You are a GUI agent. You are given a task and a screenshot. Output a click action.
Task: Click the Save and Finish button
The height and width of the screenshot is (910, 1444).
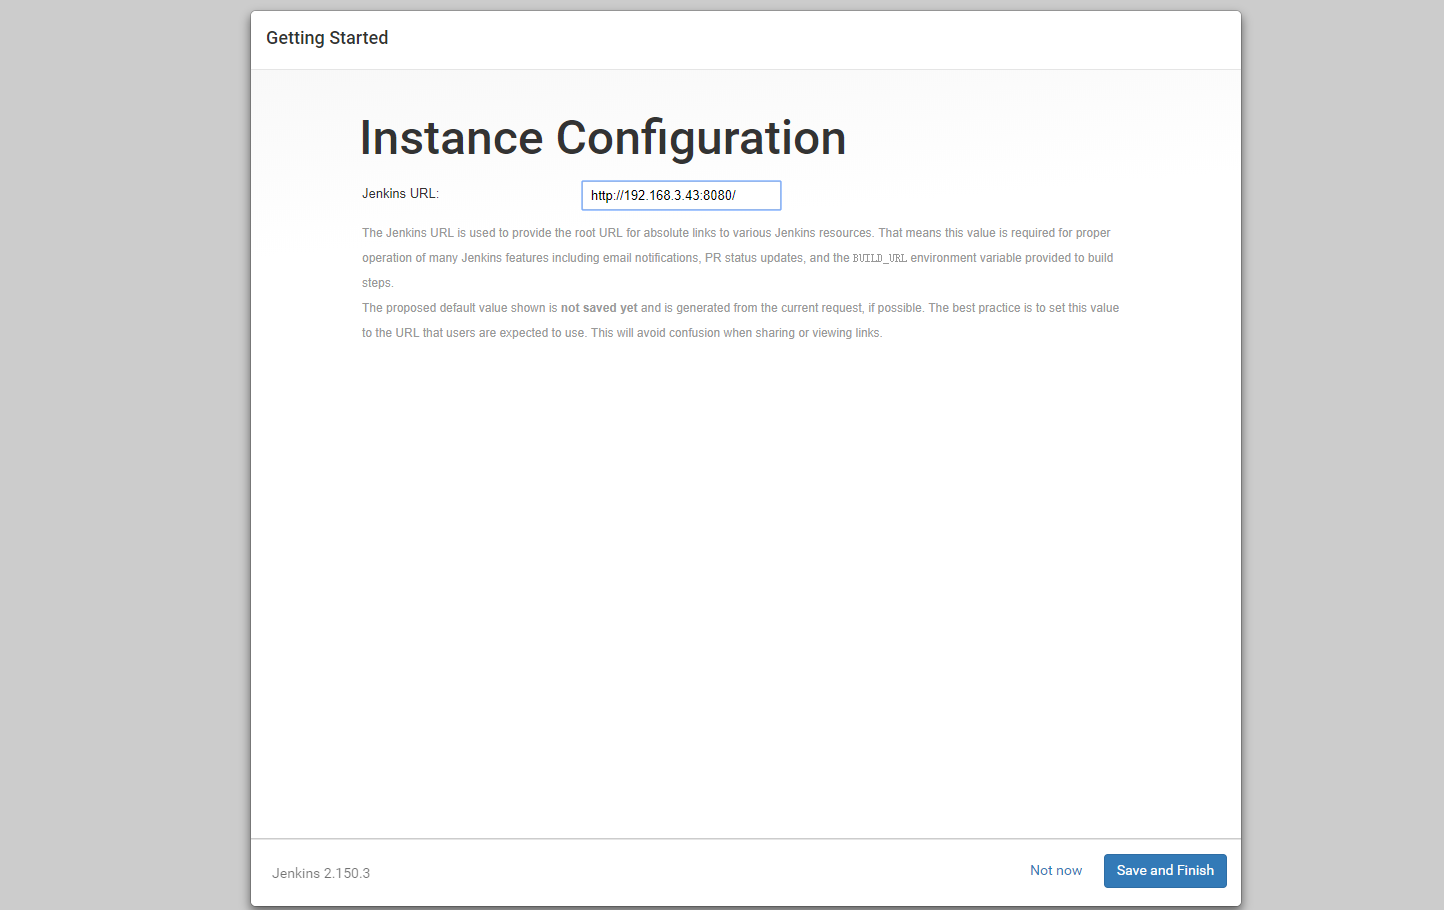[1165, 870]
